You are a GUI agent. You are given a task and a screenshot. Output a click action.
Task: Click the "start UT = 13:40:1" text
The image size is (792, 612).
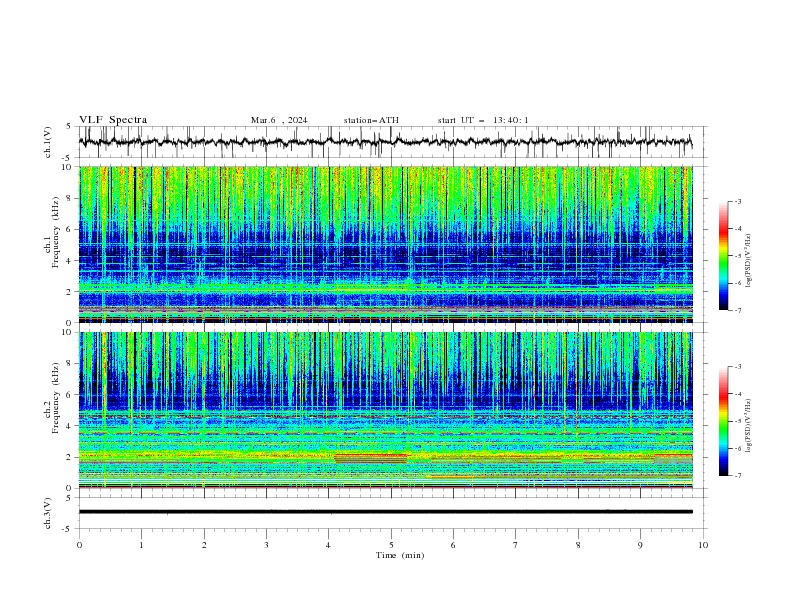483,120
